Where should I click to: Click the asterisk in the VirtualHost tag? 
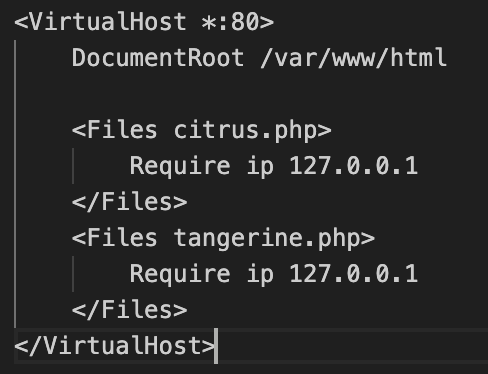click(209, 23)
